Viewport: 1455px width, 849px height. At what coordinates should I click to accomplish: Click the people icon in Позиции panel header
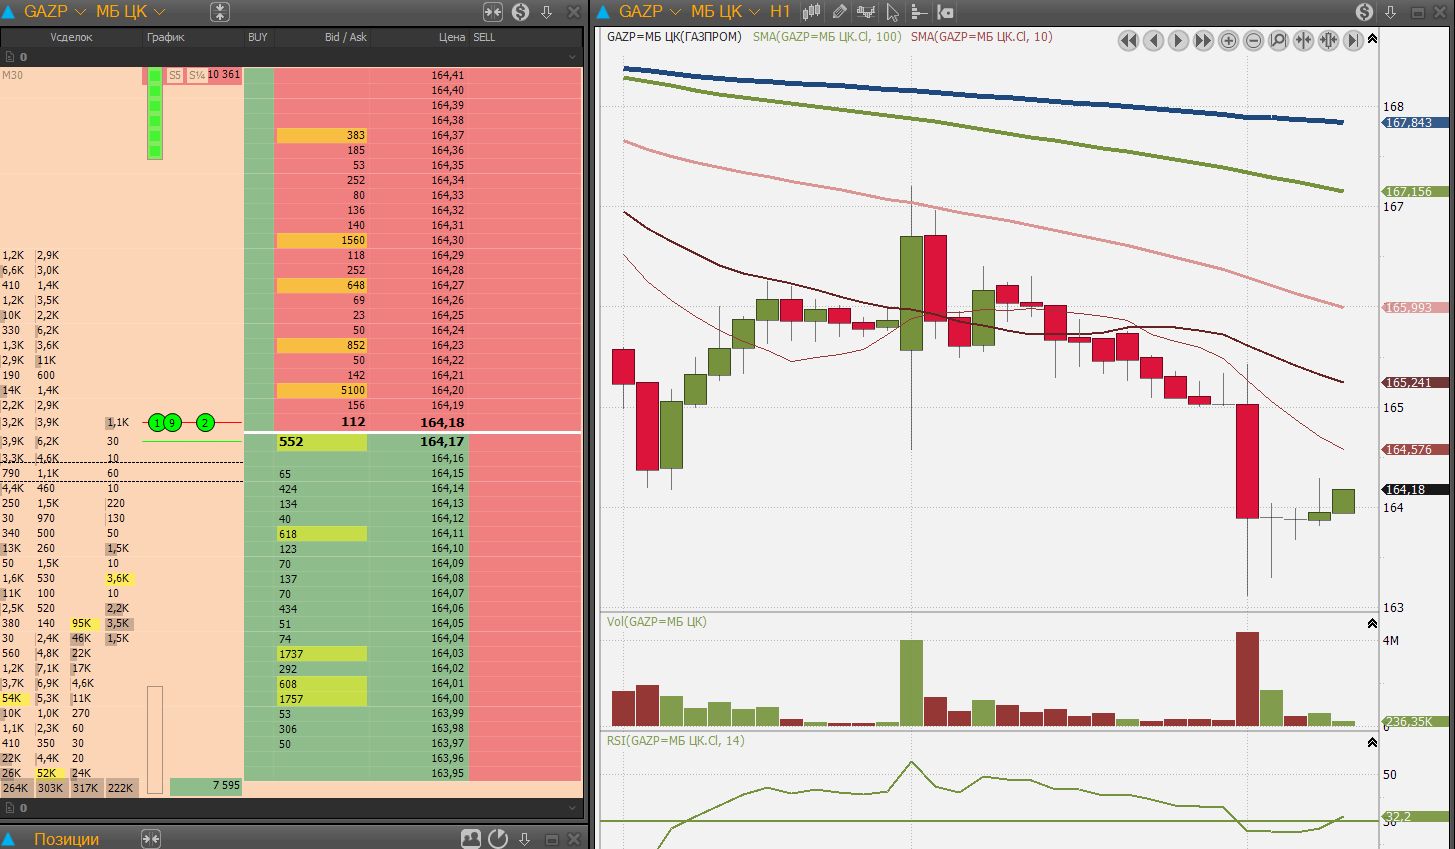470,839
